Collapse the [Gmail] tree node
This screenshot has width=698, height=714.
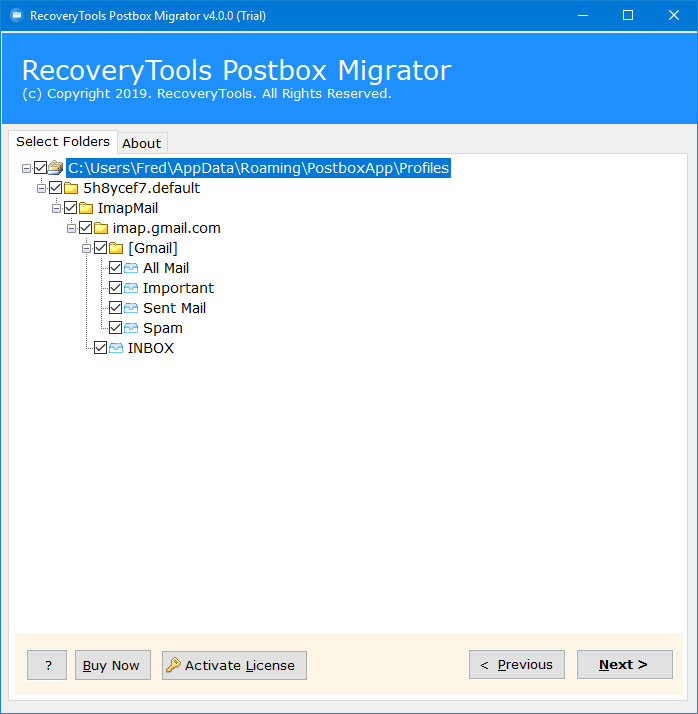tap(87, 249)
